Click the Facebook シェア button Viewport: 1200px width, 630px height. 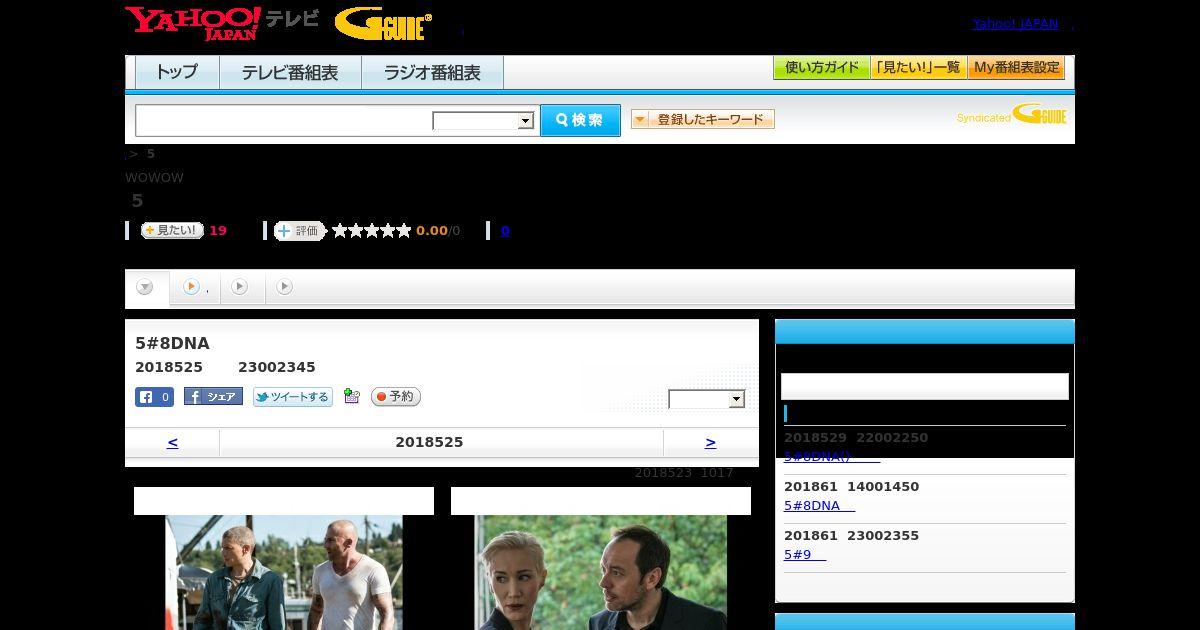pos(213,397)
